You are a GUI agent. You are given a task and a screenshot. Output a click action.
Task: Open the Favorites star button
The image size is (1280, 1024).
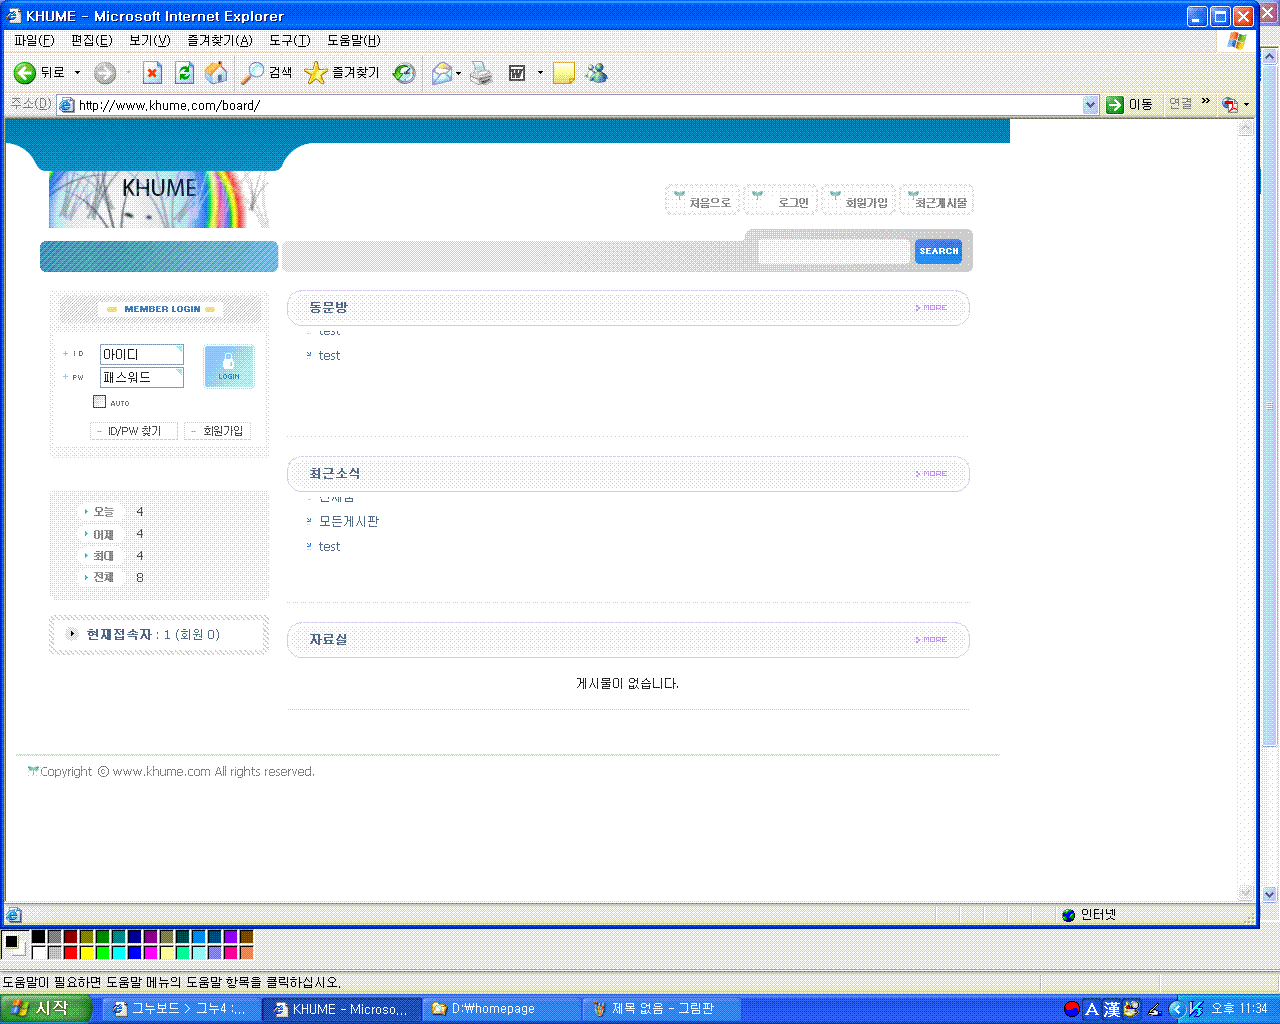[342, 73]
